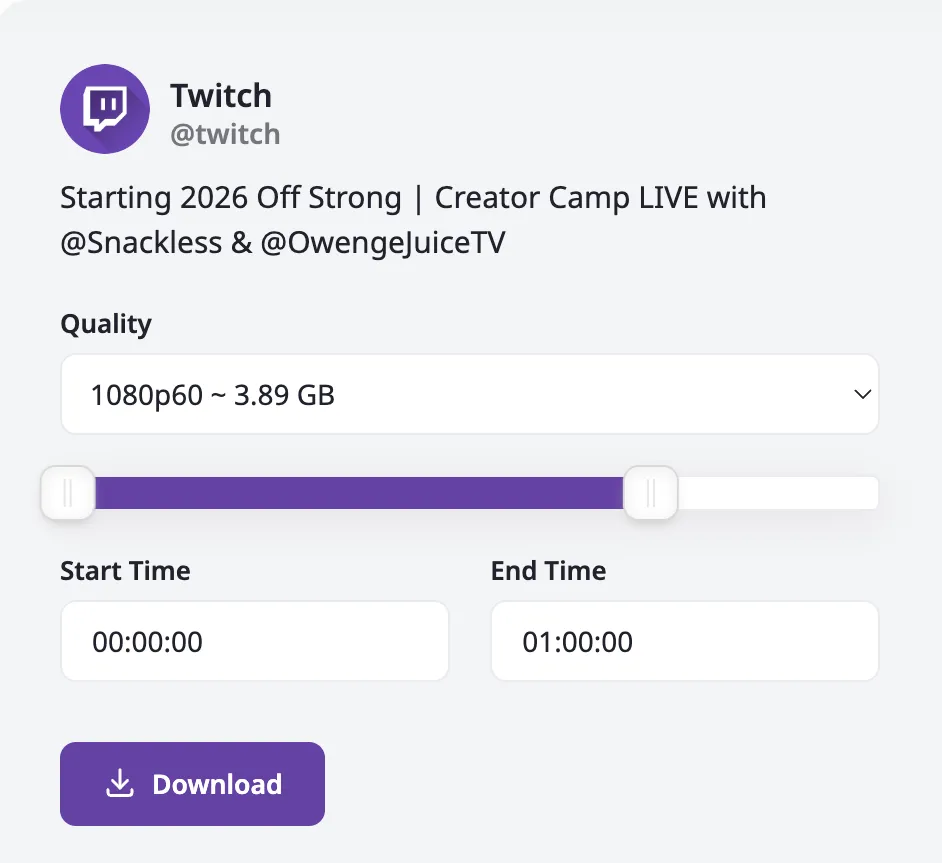Click the Start Time label
942x863 pixels.
coord(125,571)
